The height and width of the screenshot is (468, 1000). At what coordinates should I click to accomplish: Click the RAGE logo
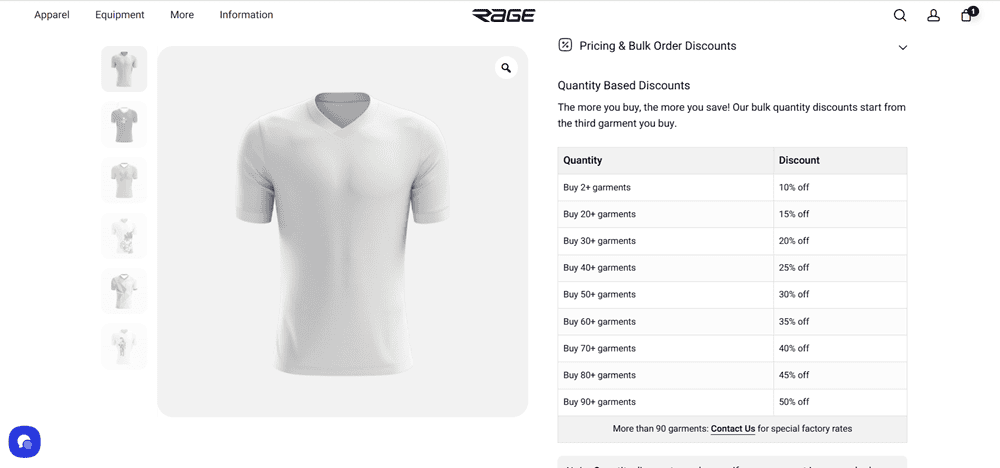(x=504, y=15)
